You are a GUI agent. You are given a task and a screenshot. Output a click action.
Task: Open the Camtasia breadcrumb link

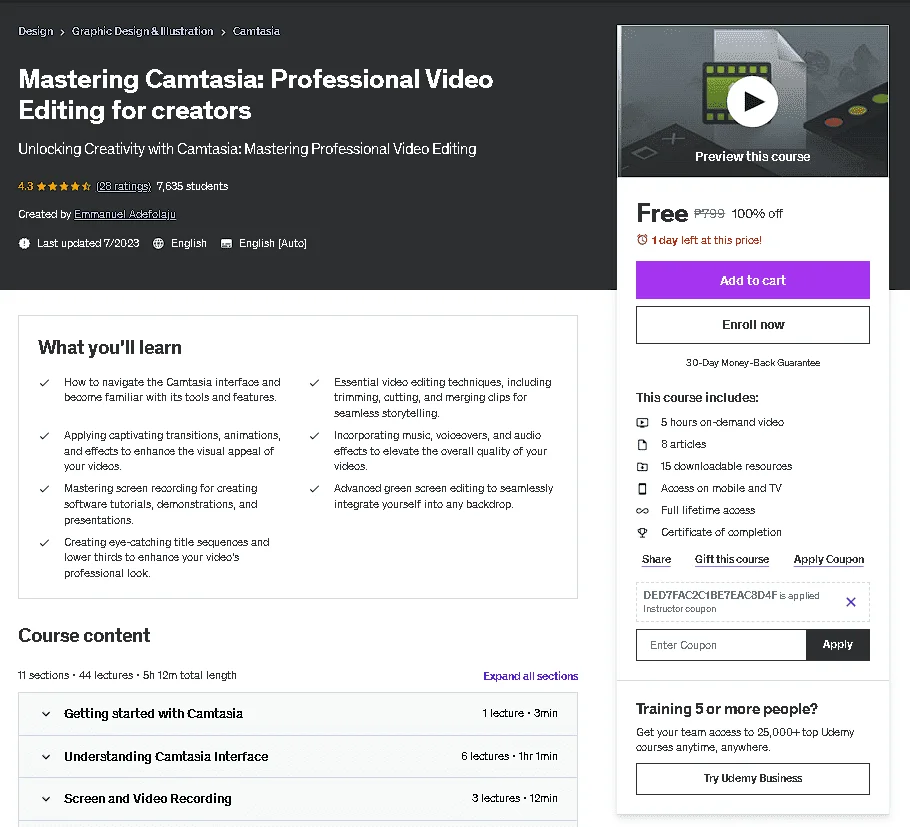click(256, 31)
